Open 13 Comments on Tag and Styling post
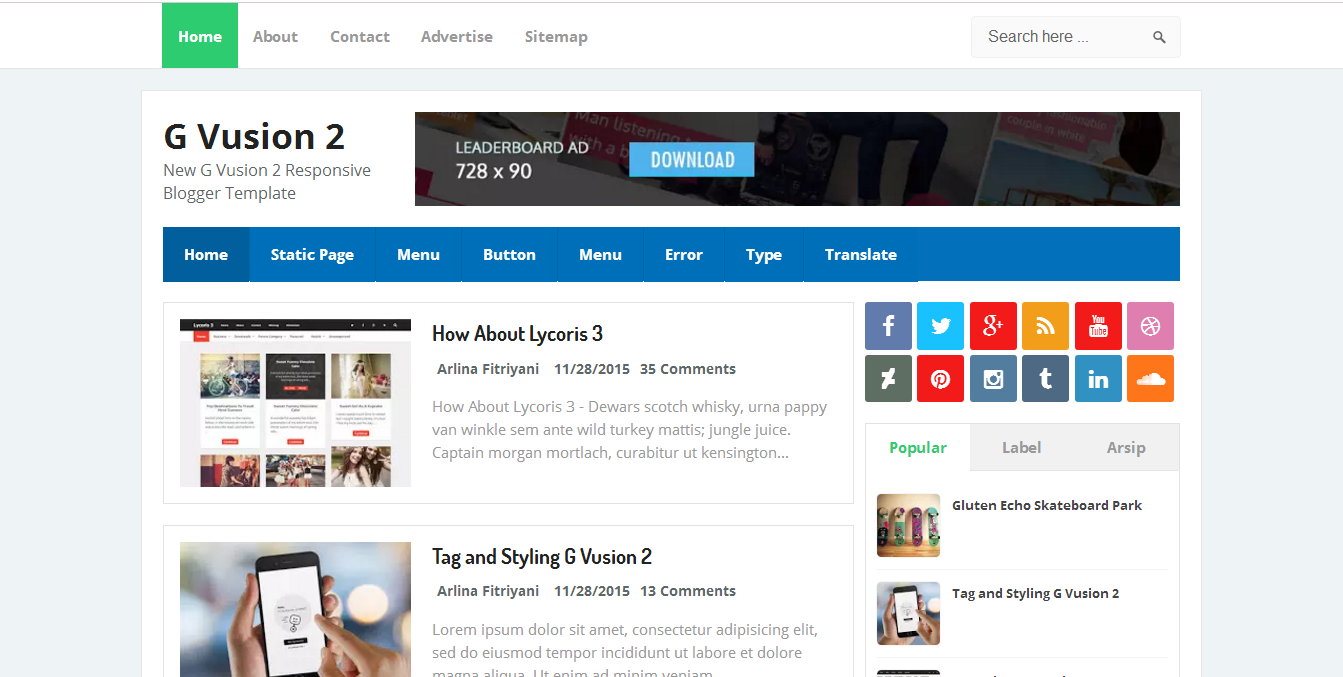The width and height of the screenshot is (1343, 677). (x=688, y=591)
